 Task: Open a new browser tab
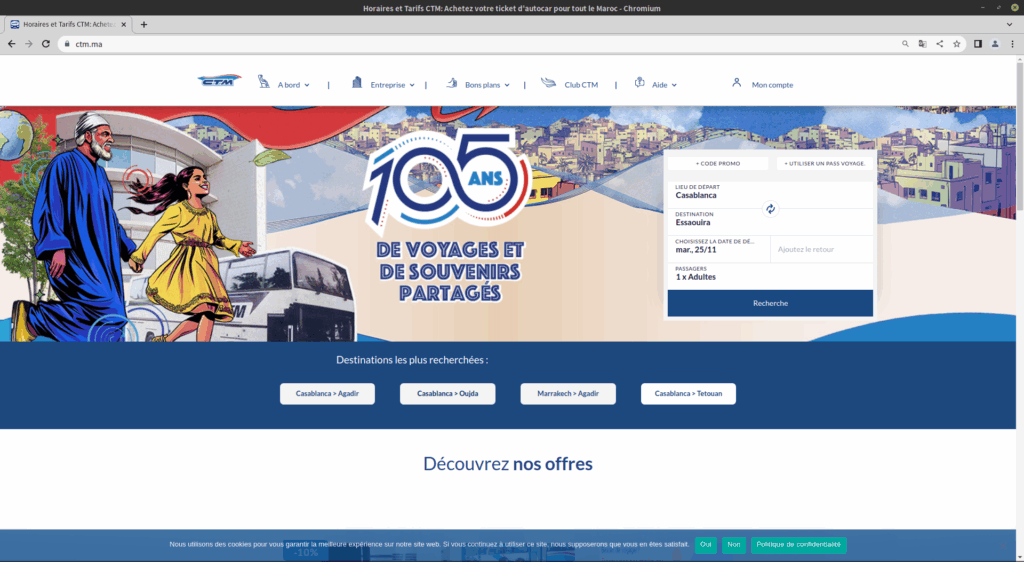(x=144, y=24)
